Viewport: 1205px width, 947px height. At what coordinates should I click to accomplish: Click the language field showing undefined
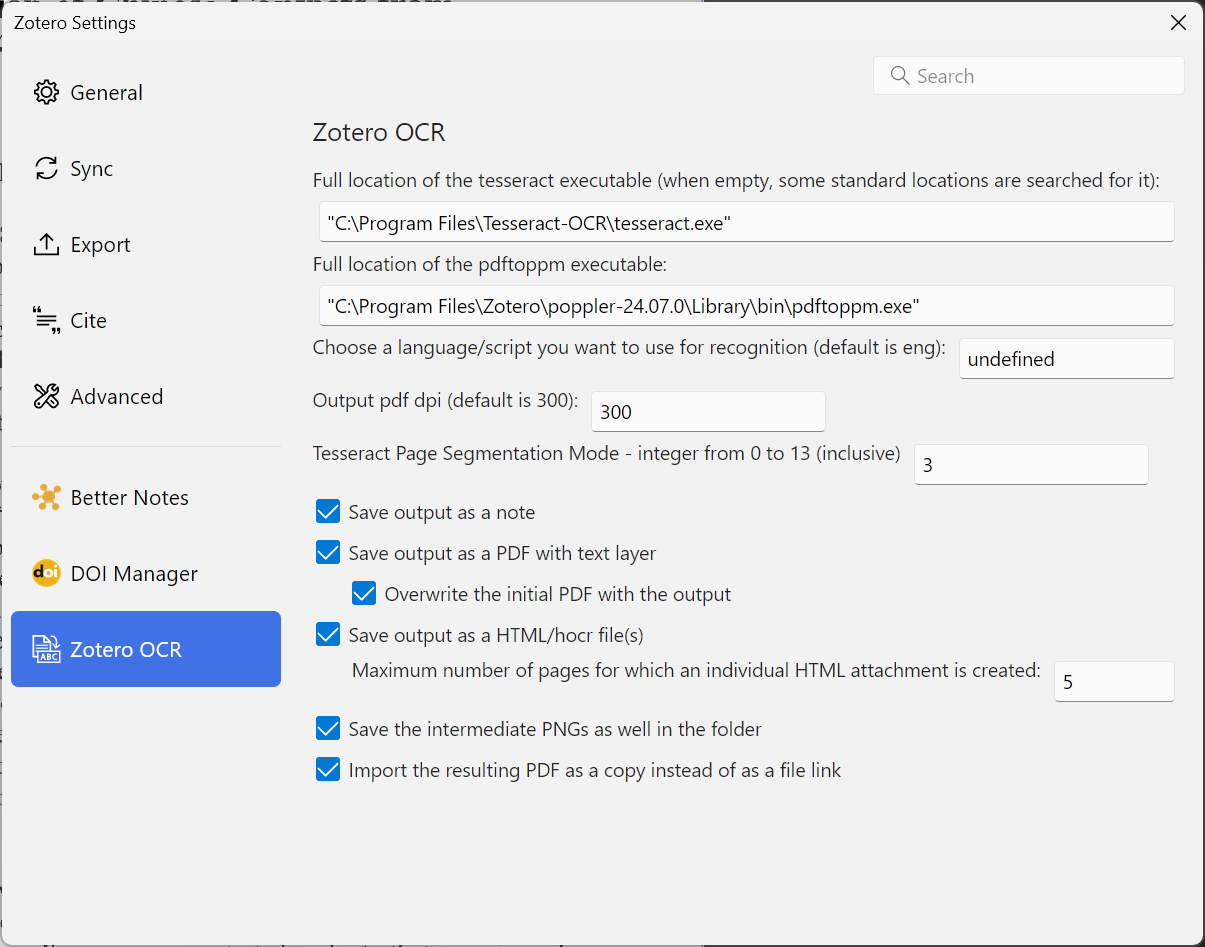pyautogui.click(x=1067, y=359)
